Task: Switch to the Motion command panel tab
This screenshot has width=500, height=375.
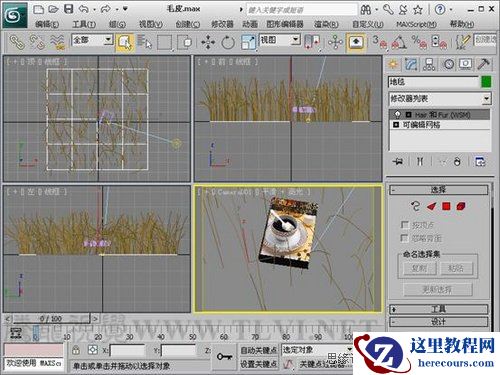Action: [448, 64]
